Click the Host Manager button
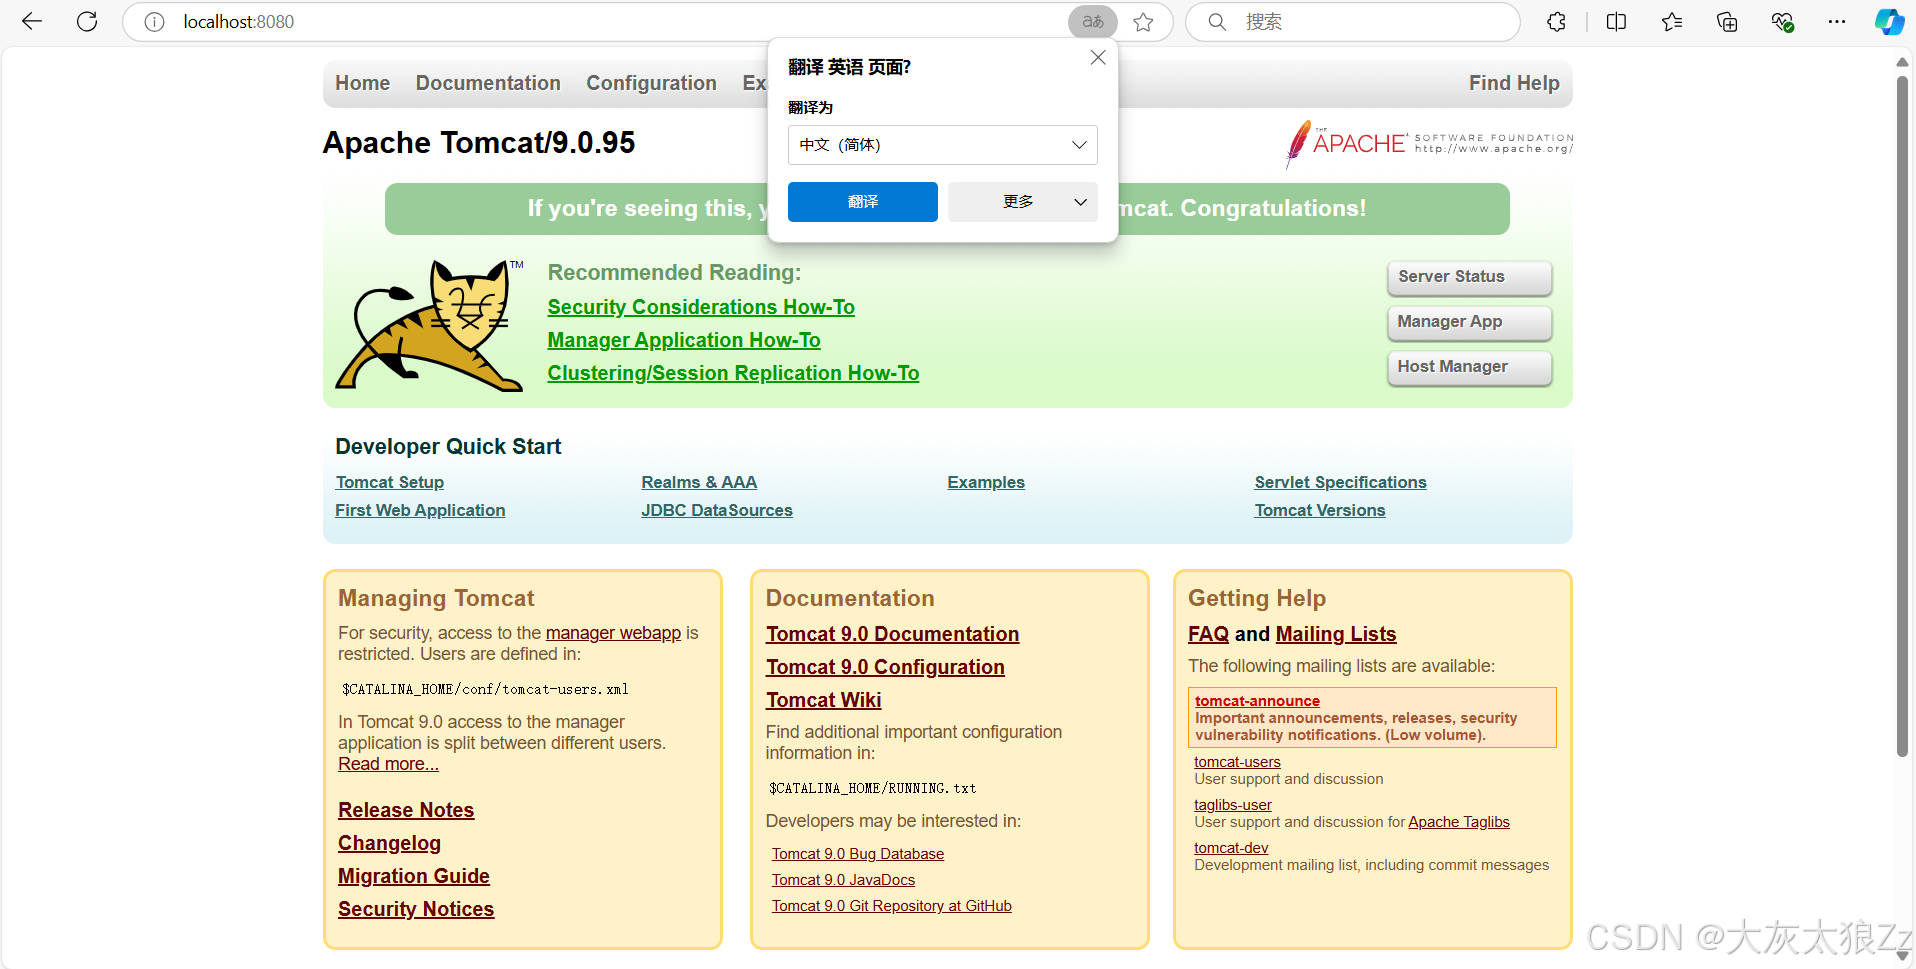1916x969 pixels. click(1470, 367)
